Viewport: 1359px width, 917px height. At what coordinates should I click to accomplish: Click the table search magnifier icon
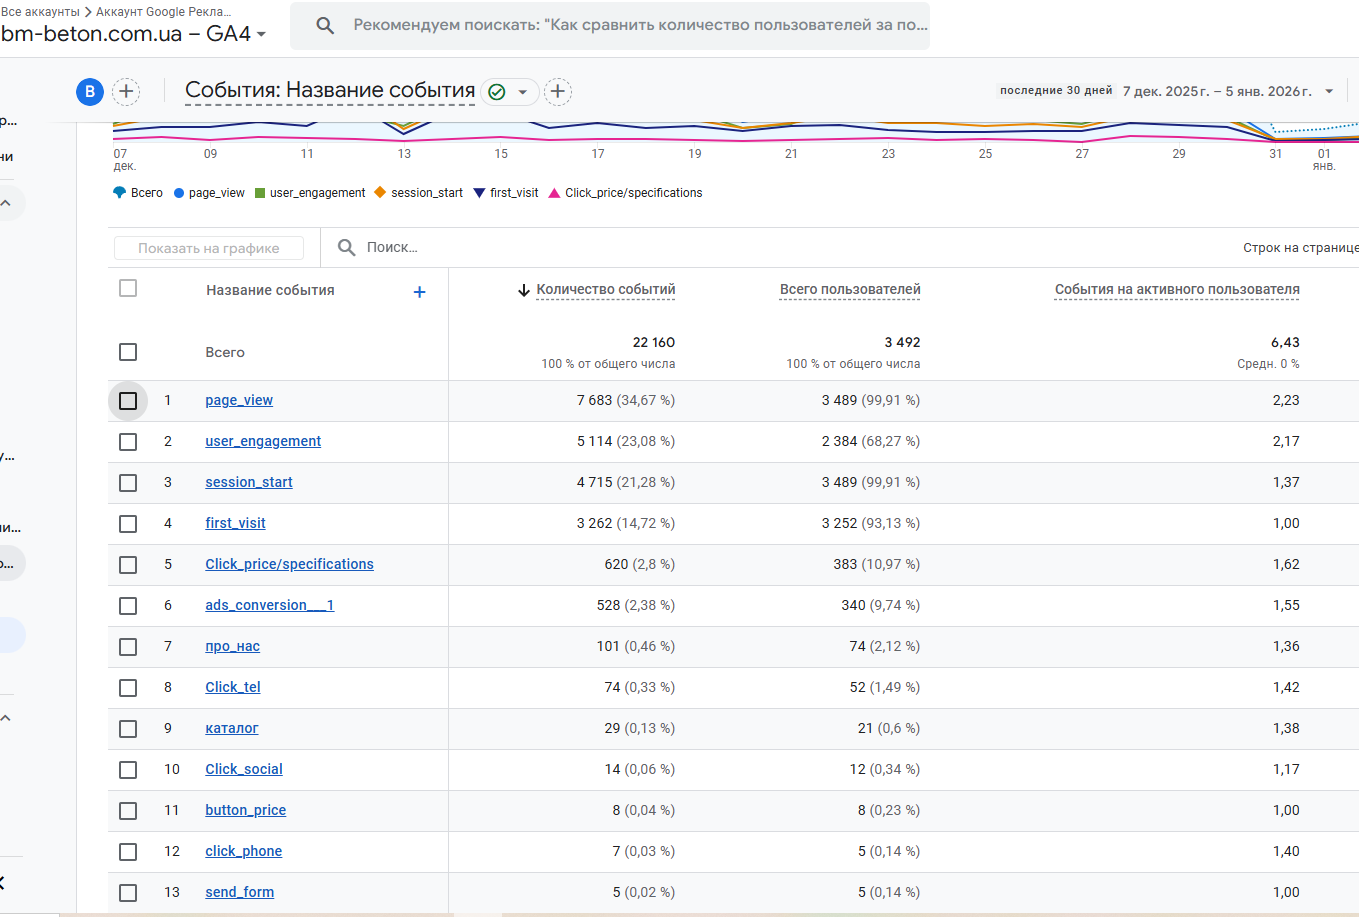[x=346, y=248]
